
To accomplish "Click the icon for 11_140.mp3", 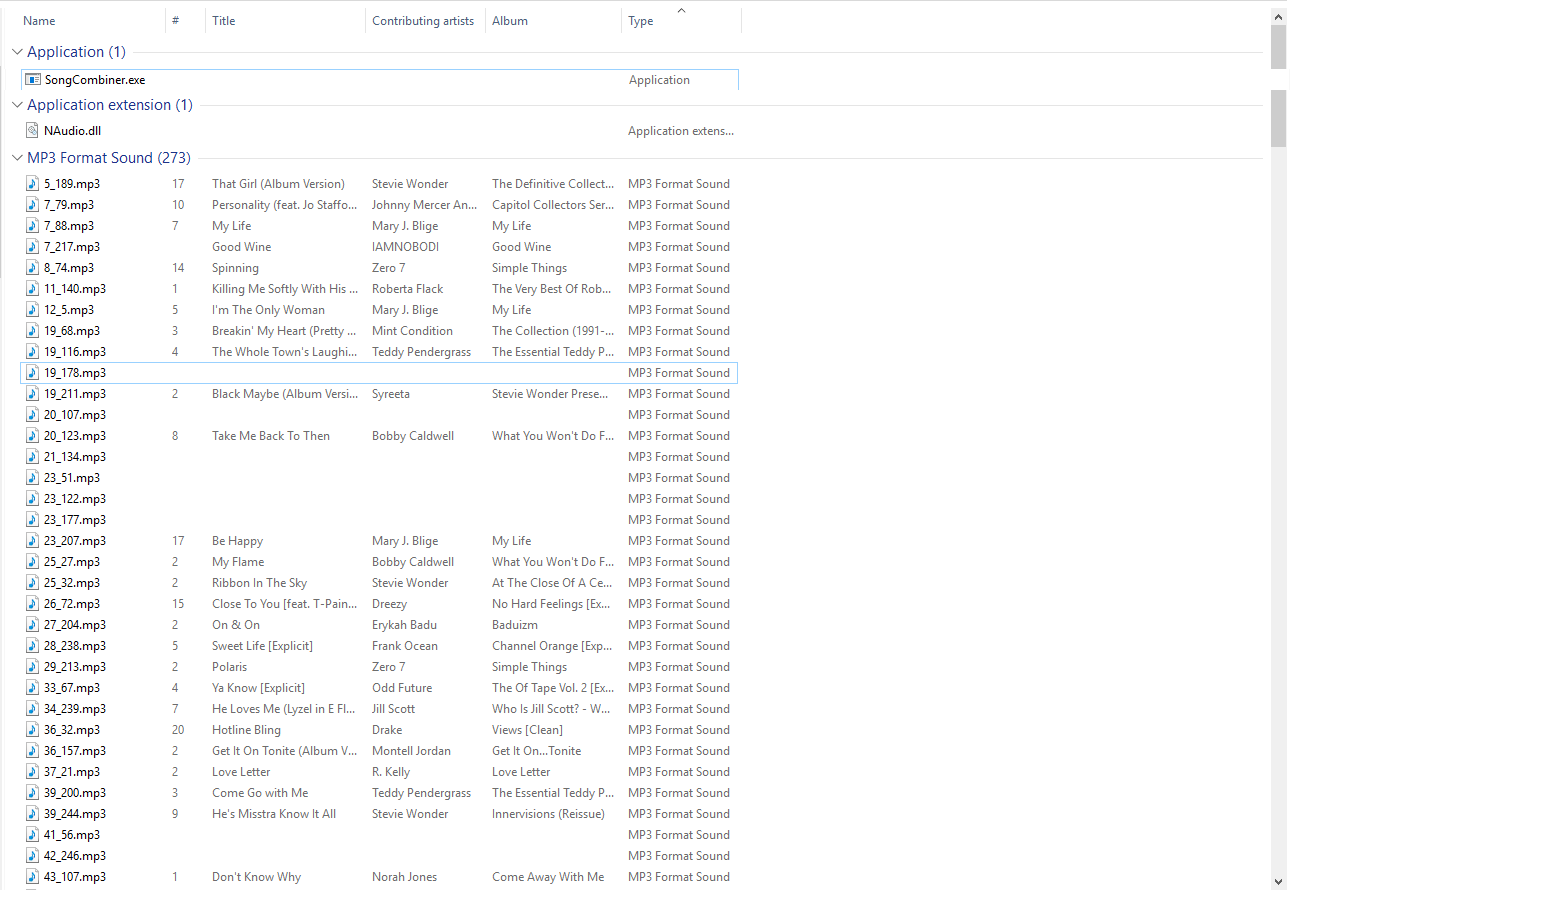I will click(x=33, y=289).
